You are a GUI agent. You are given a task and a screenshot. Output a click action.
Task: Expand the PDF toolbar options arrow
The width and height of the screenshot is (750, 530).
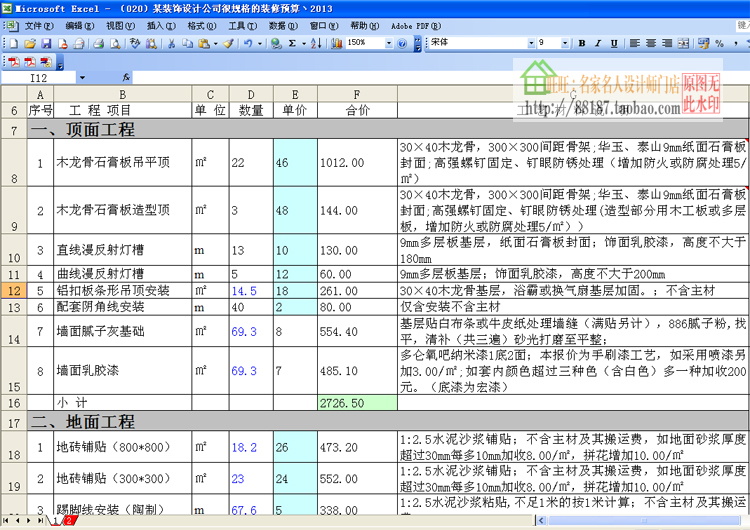click(60, 63)
